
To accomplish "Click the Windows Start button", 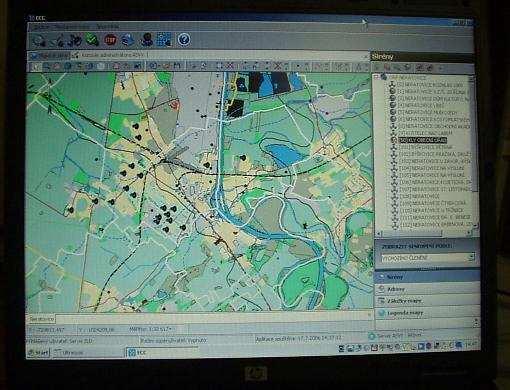I will [x=38, y=352].
